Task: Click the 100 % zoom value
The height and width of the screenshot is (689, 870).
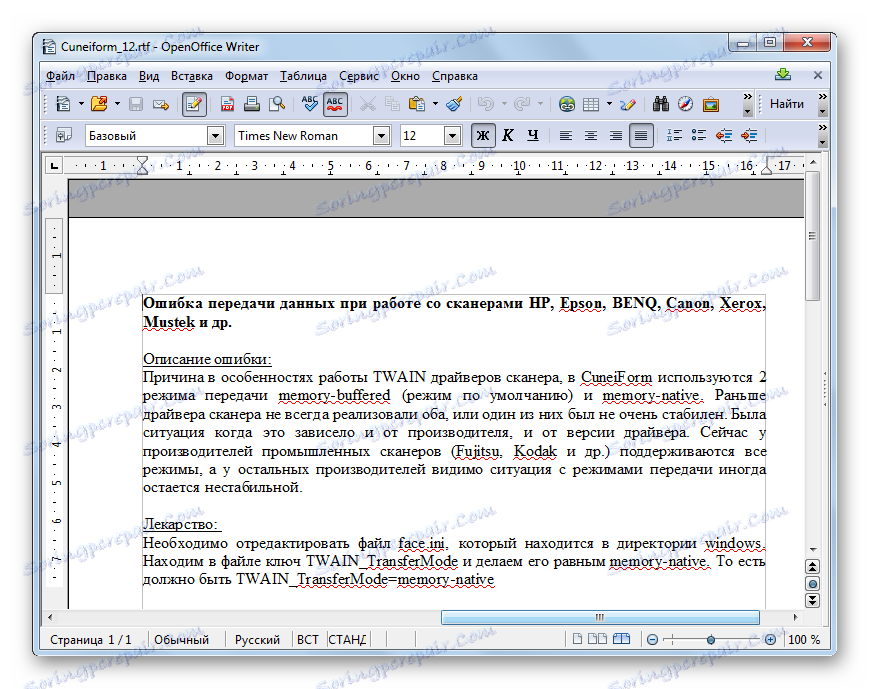Action: click(x=803, y=640)
